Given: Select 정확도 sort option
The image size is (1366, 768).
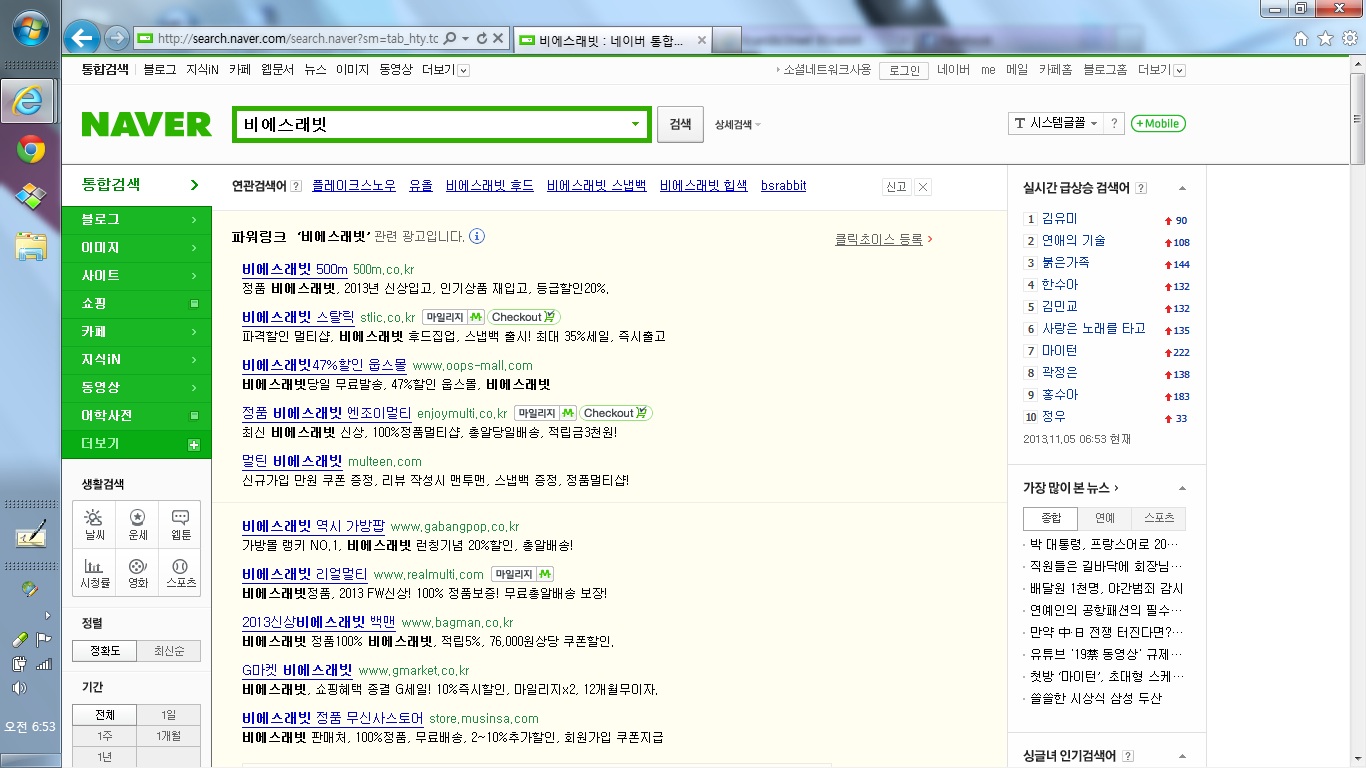Looking at the screenshot, I should click(105, 652).
